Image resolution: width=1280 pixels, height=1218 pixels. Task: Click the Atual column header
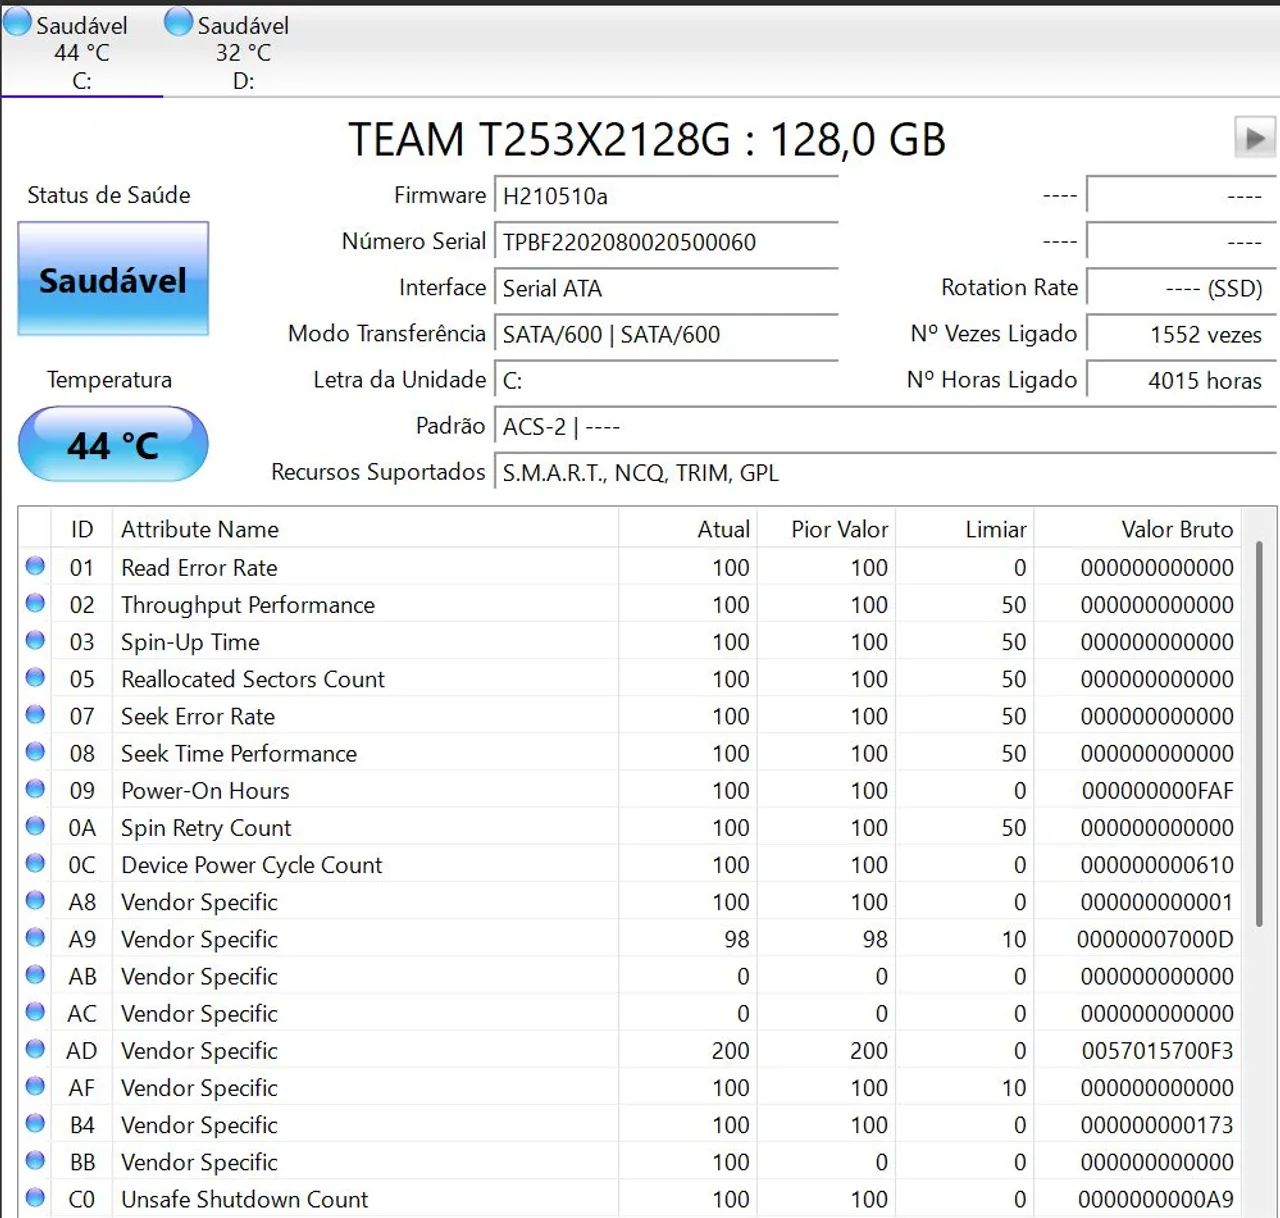(x=688, y=529)
